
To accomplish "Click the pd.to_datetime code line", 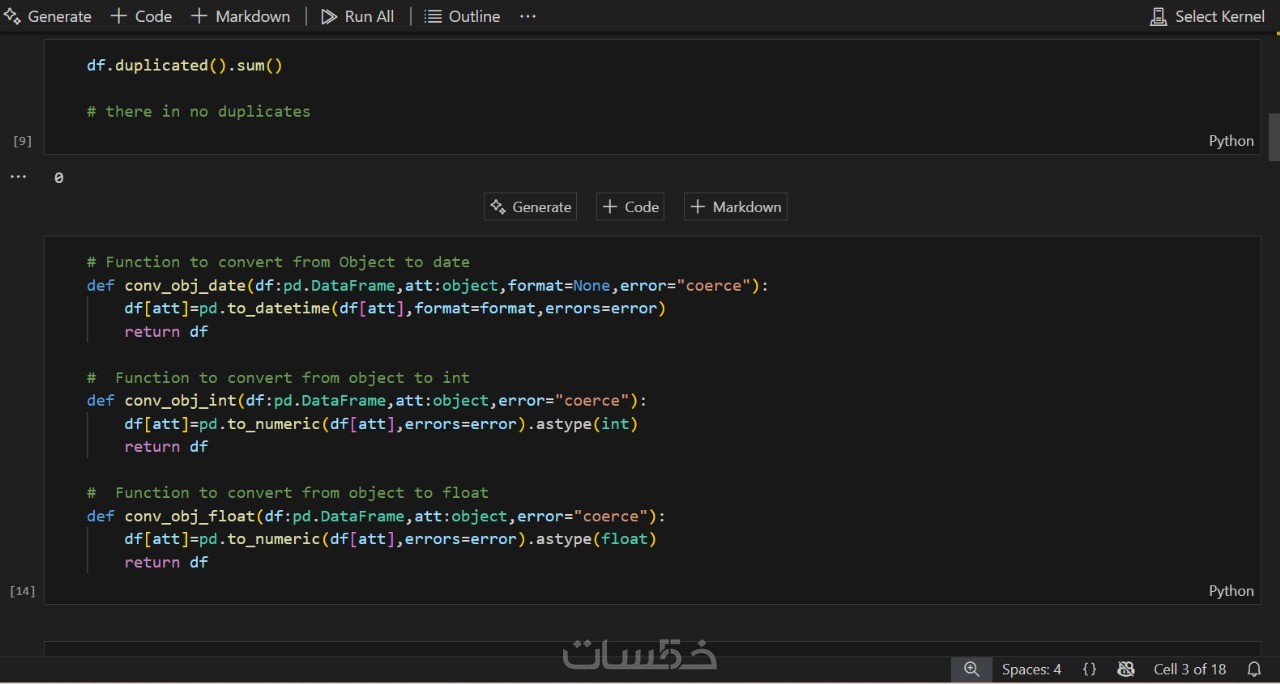I will coord(395,308).
